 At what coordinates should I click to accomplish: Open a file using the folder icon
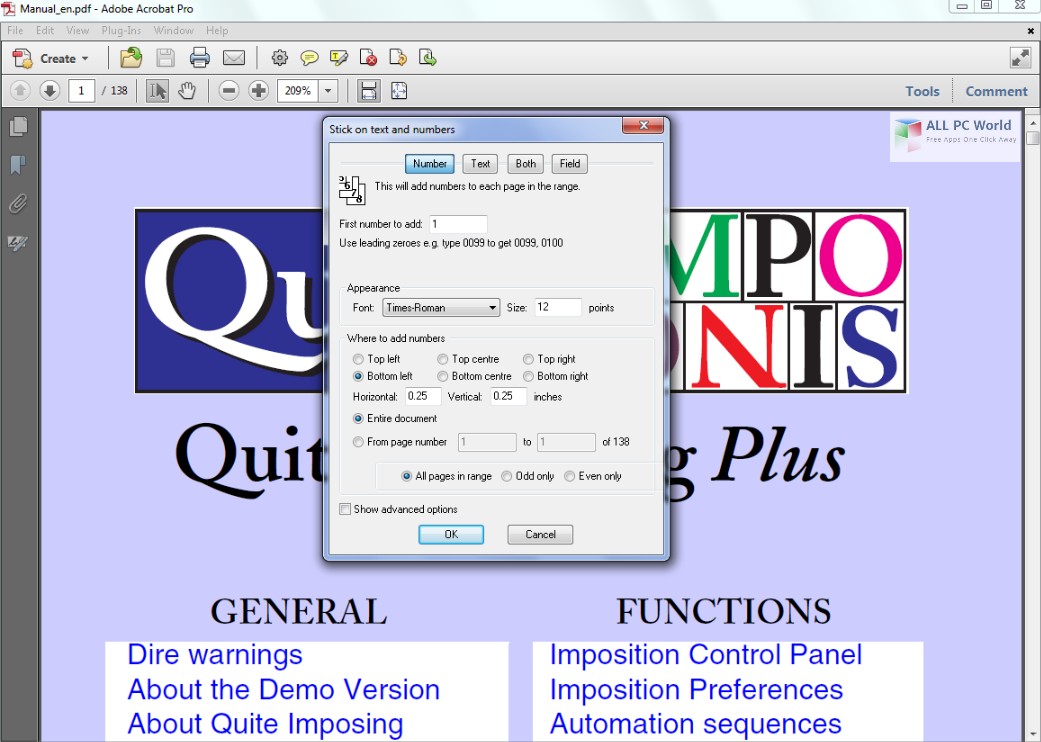[x=131, y=58]
